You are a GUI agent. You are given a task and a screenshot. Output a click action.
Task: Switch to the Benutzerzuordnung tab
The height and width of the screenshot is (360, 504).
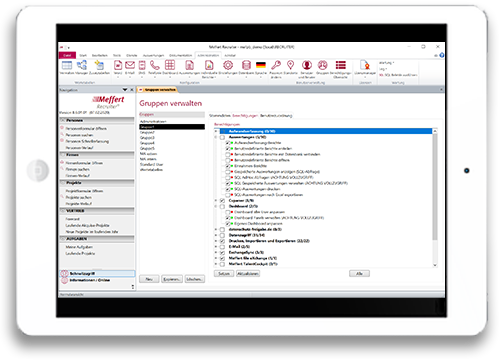click(276, 116)
